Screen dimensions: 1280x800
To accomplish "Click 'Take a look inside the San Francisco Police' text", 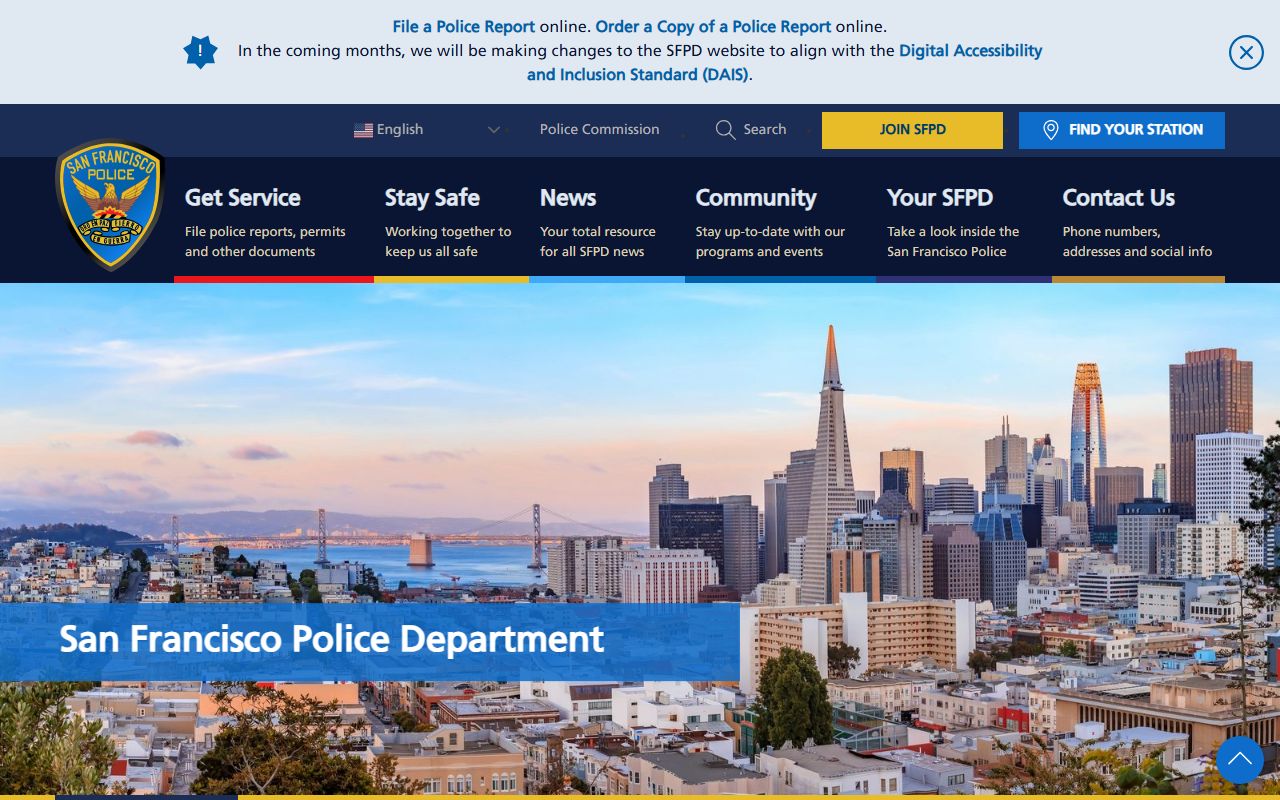I will [953, 241].
